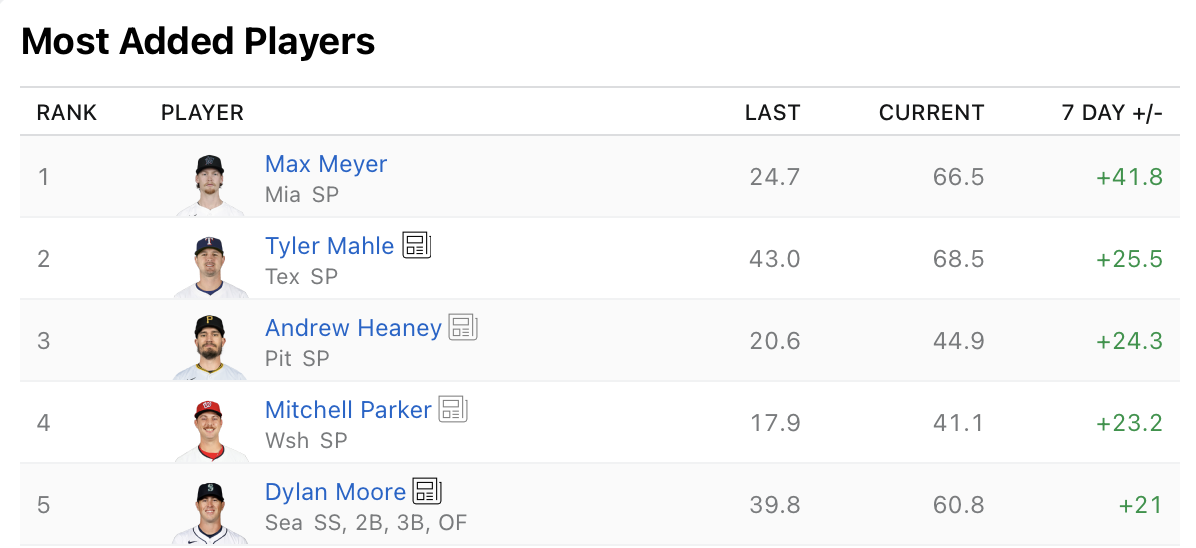
Task: Sort by the PLAYER column header
Action: tap(202, 113)
